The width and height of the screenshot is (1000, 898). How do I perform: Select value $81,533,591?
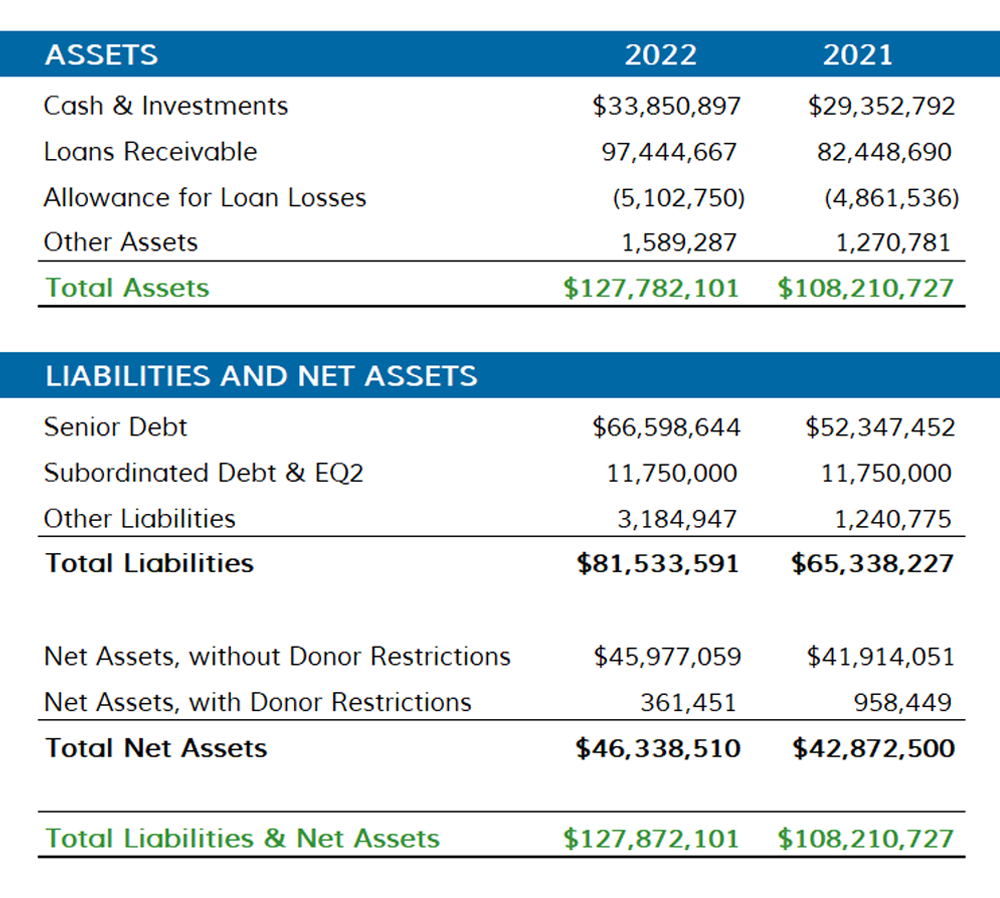pos(658,564)
